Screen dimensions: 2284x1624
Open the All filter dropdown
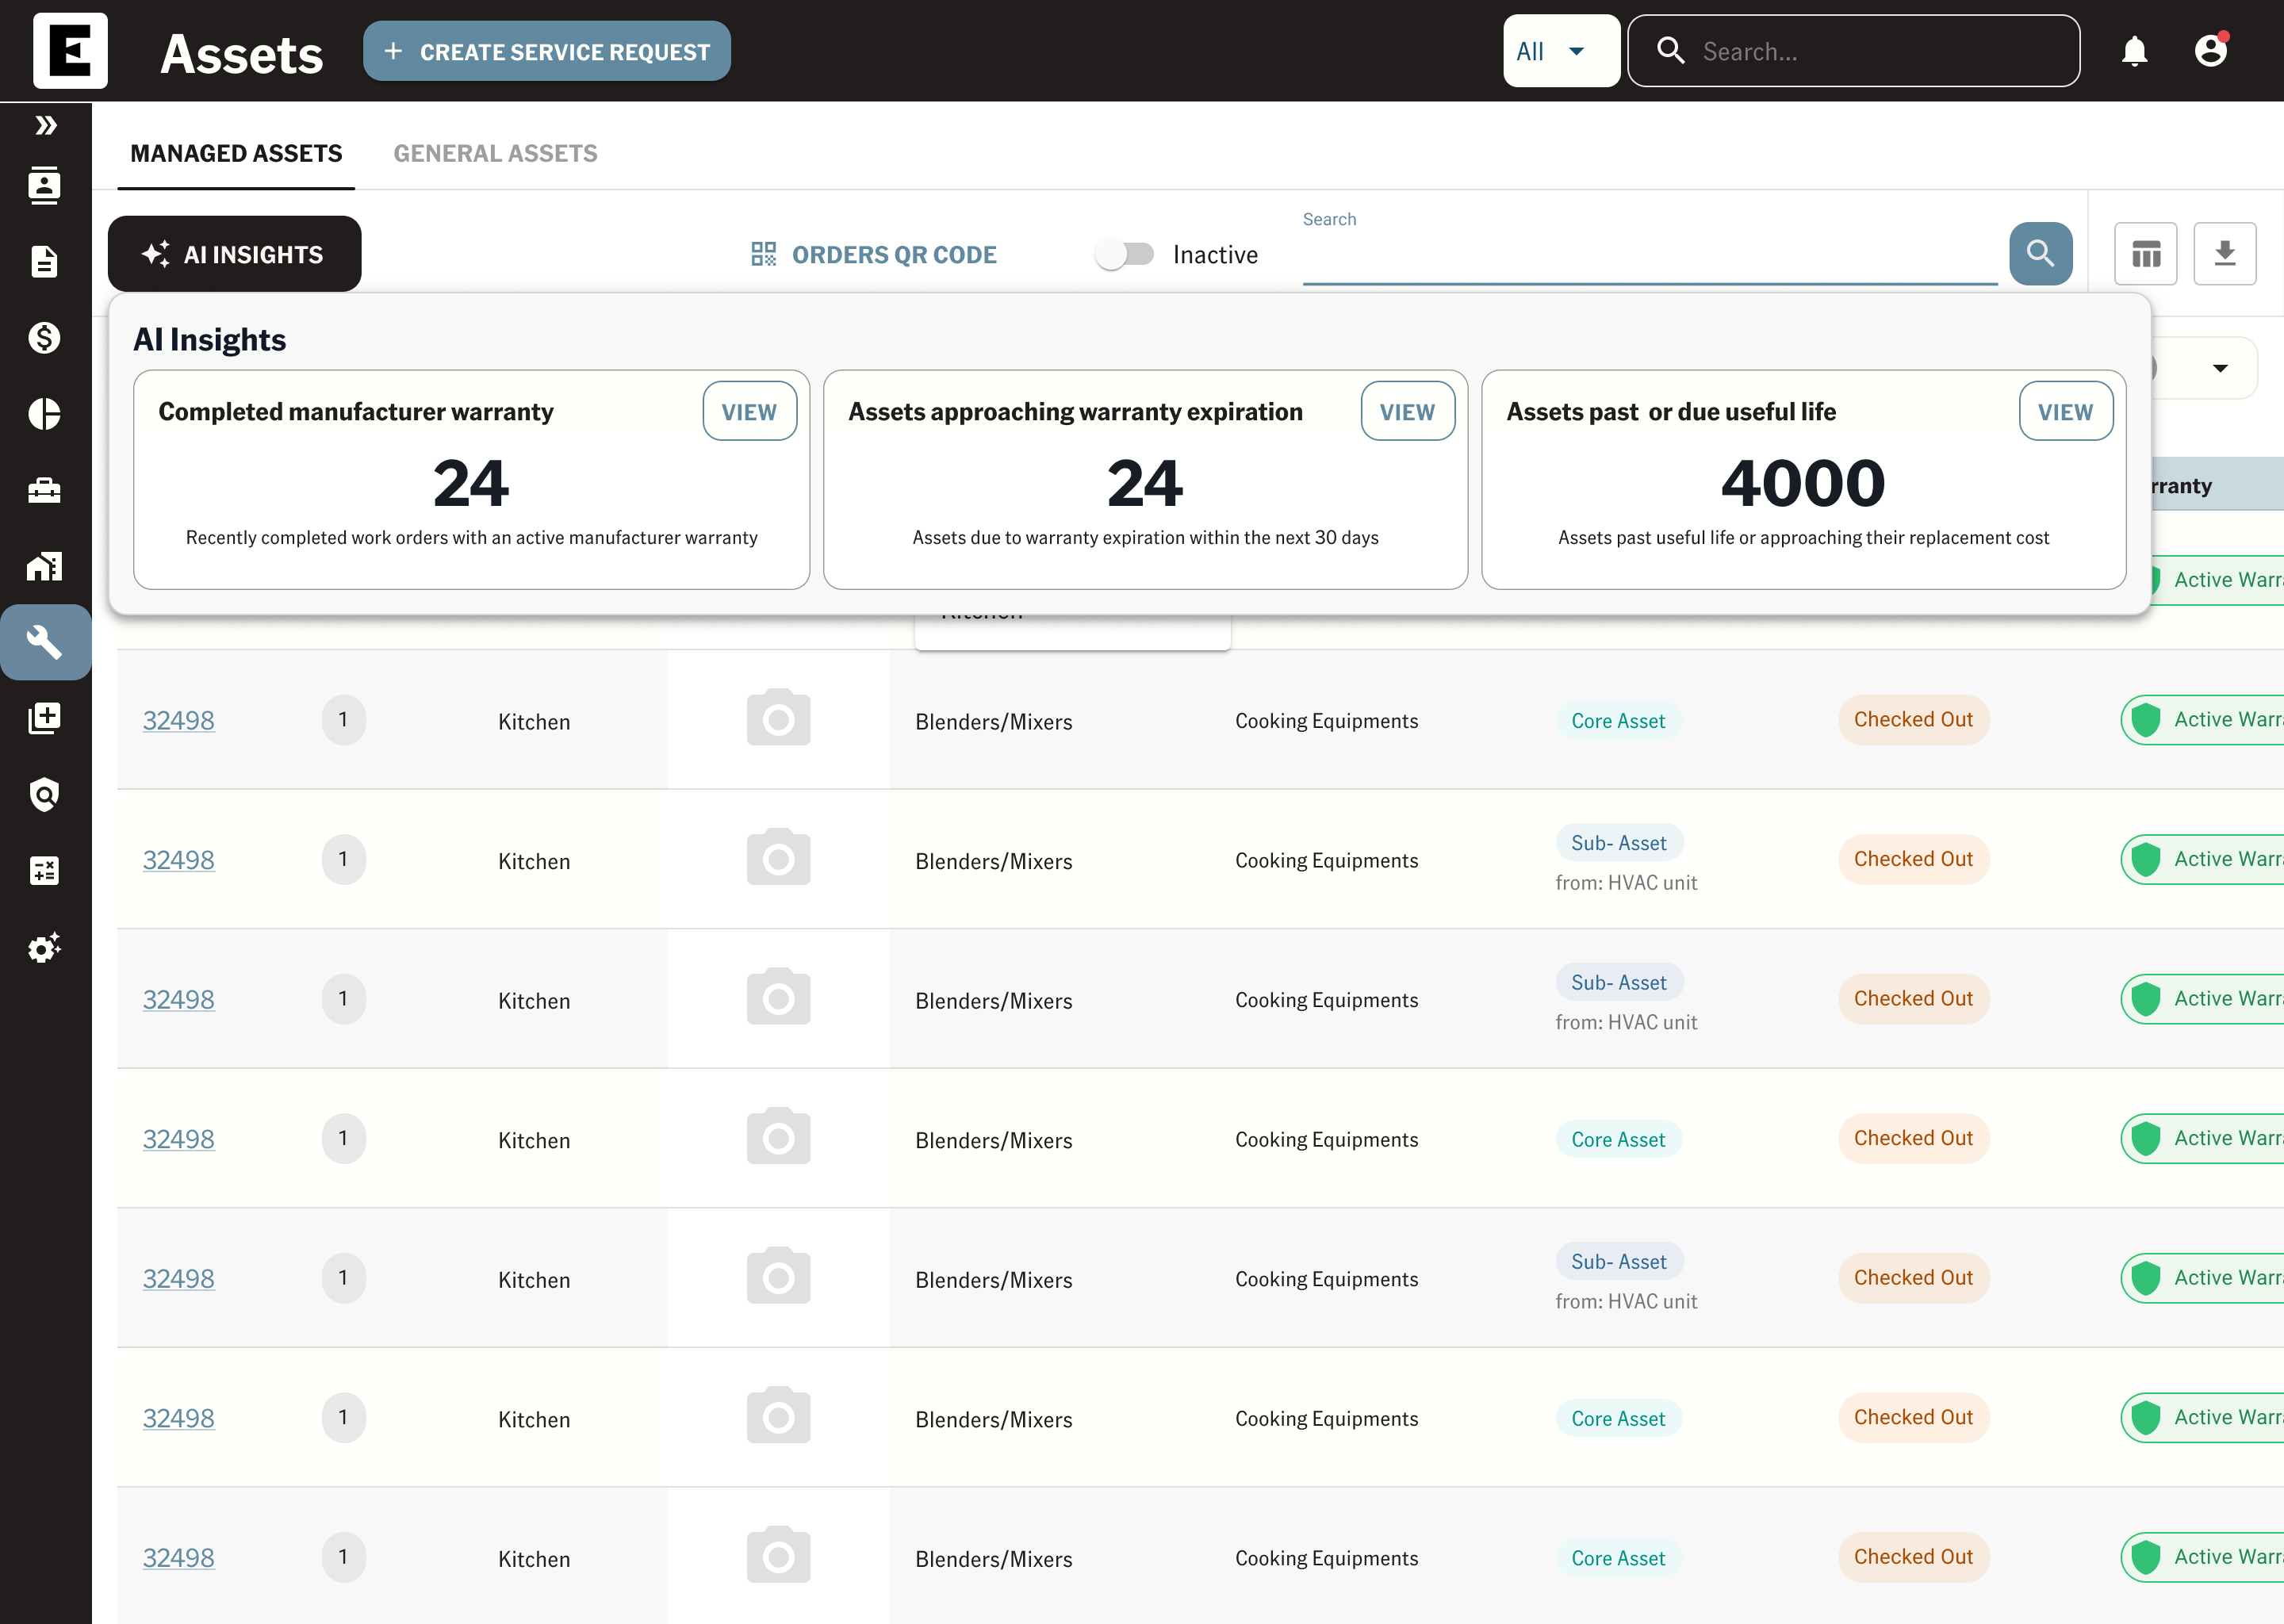pyautogui.click(x=1561, y=51)
